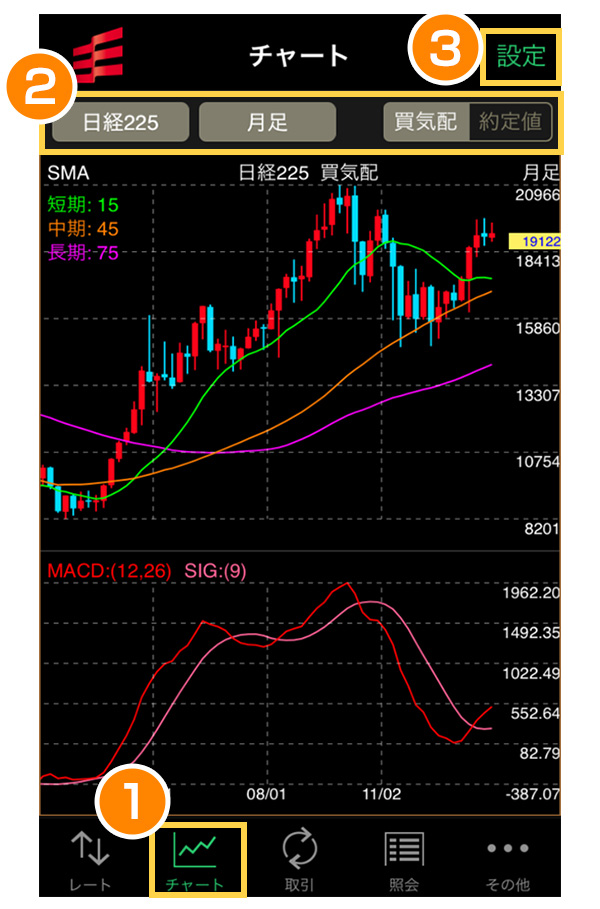
Task: Tap the 08/01 date axis label
Action: (266, 794)
